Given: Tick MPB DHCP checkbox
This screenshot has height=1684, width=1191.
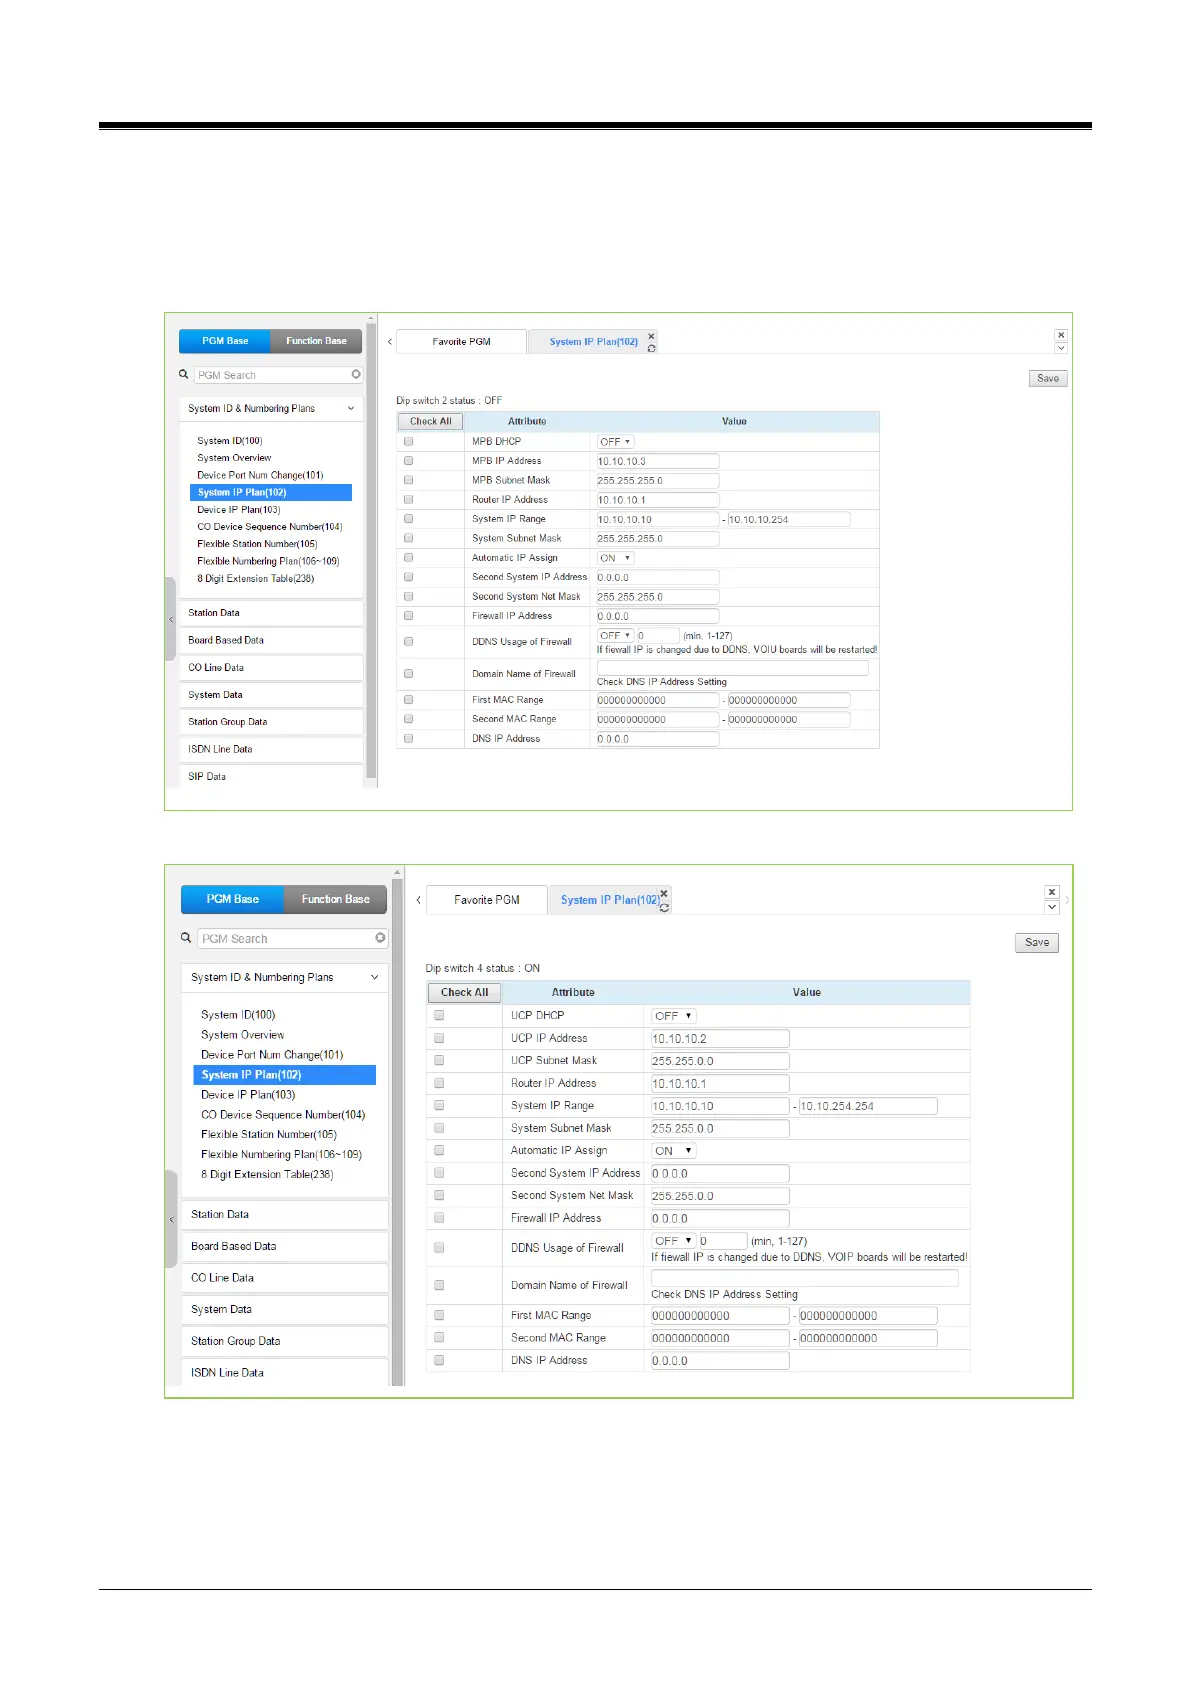Looking at the screenshot, I should click(x=408, y=441).
